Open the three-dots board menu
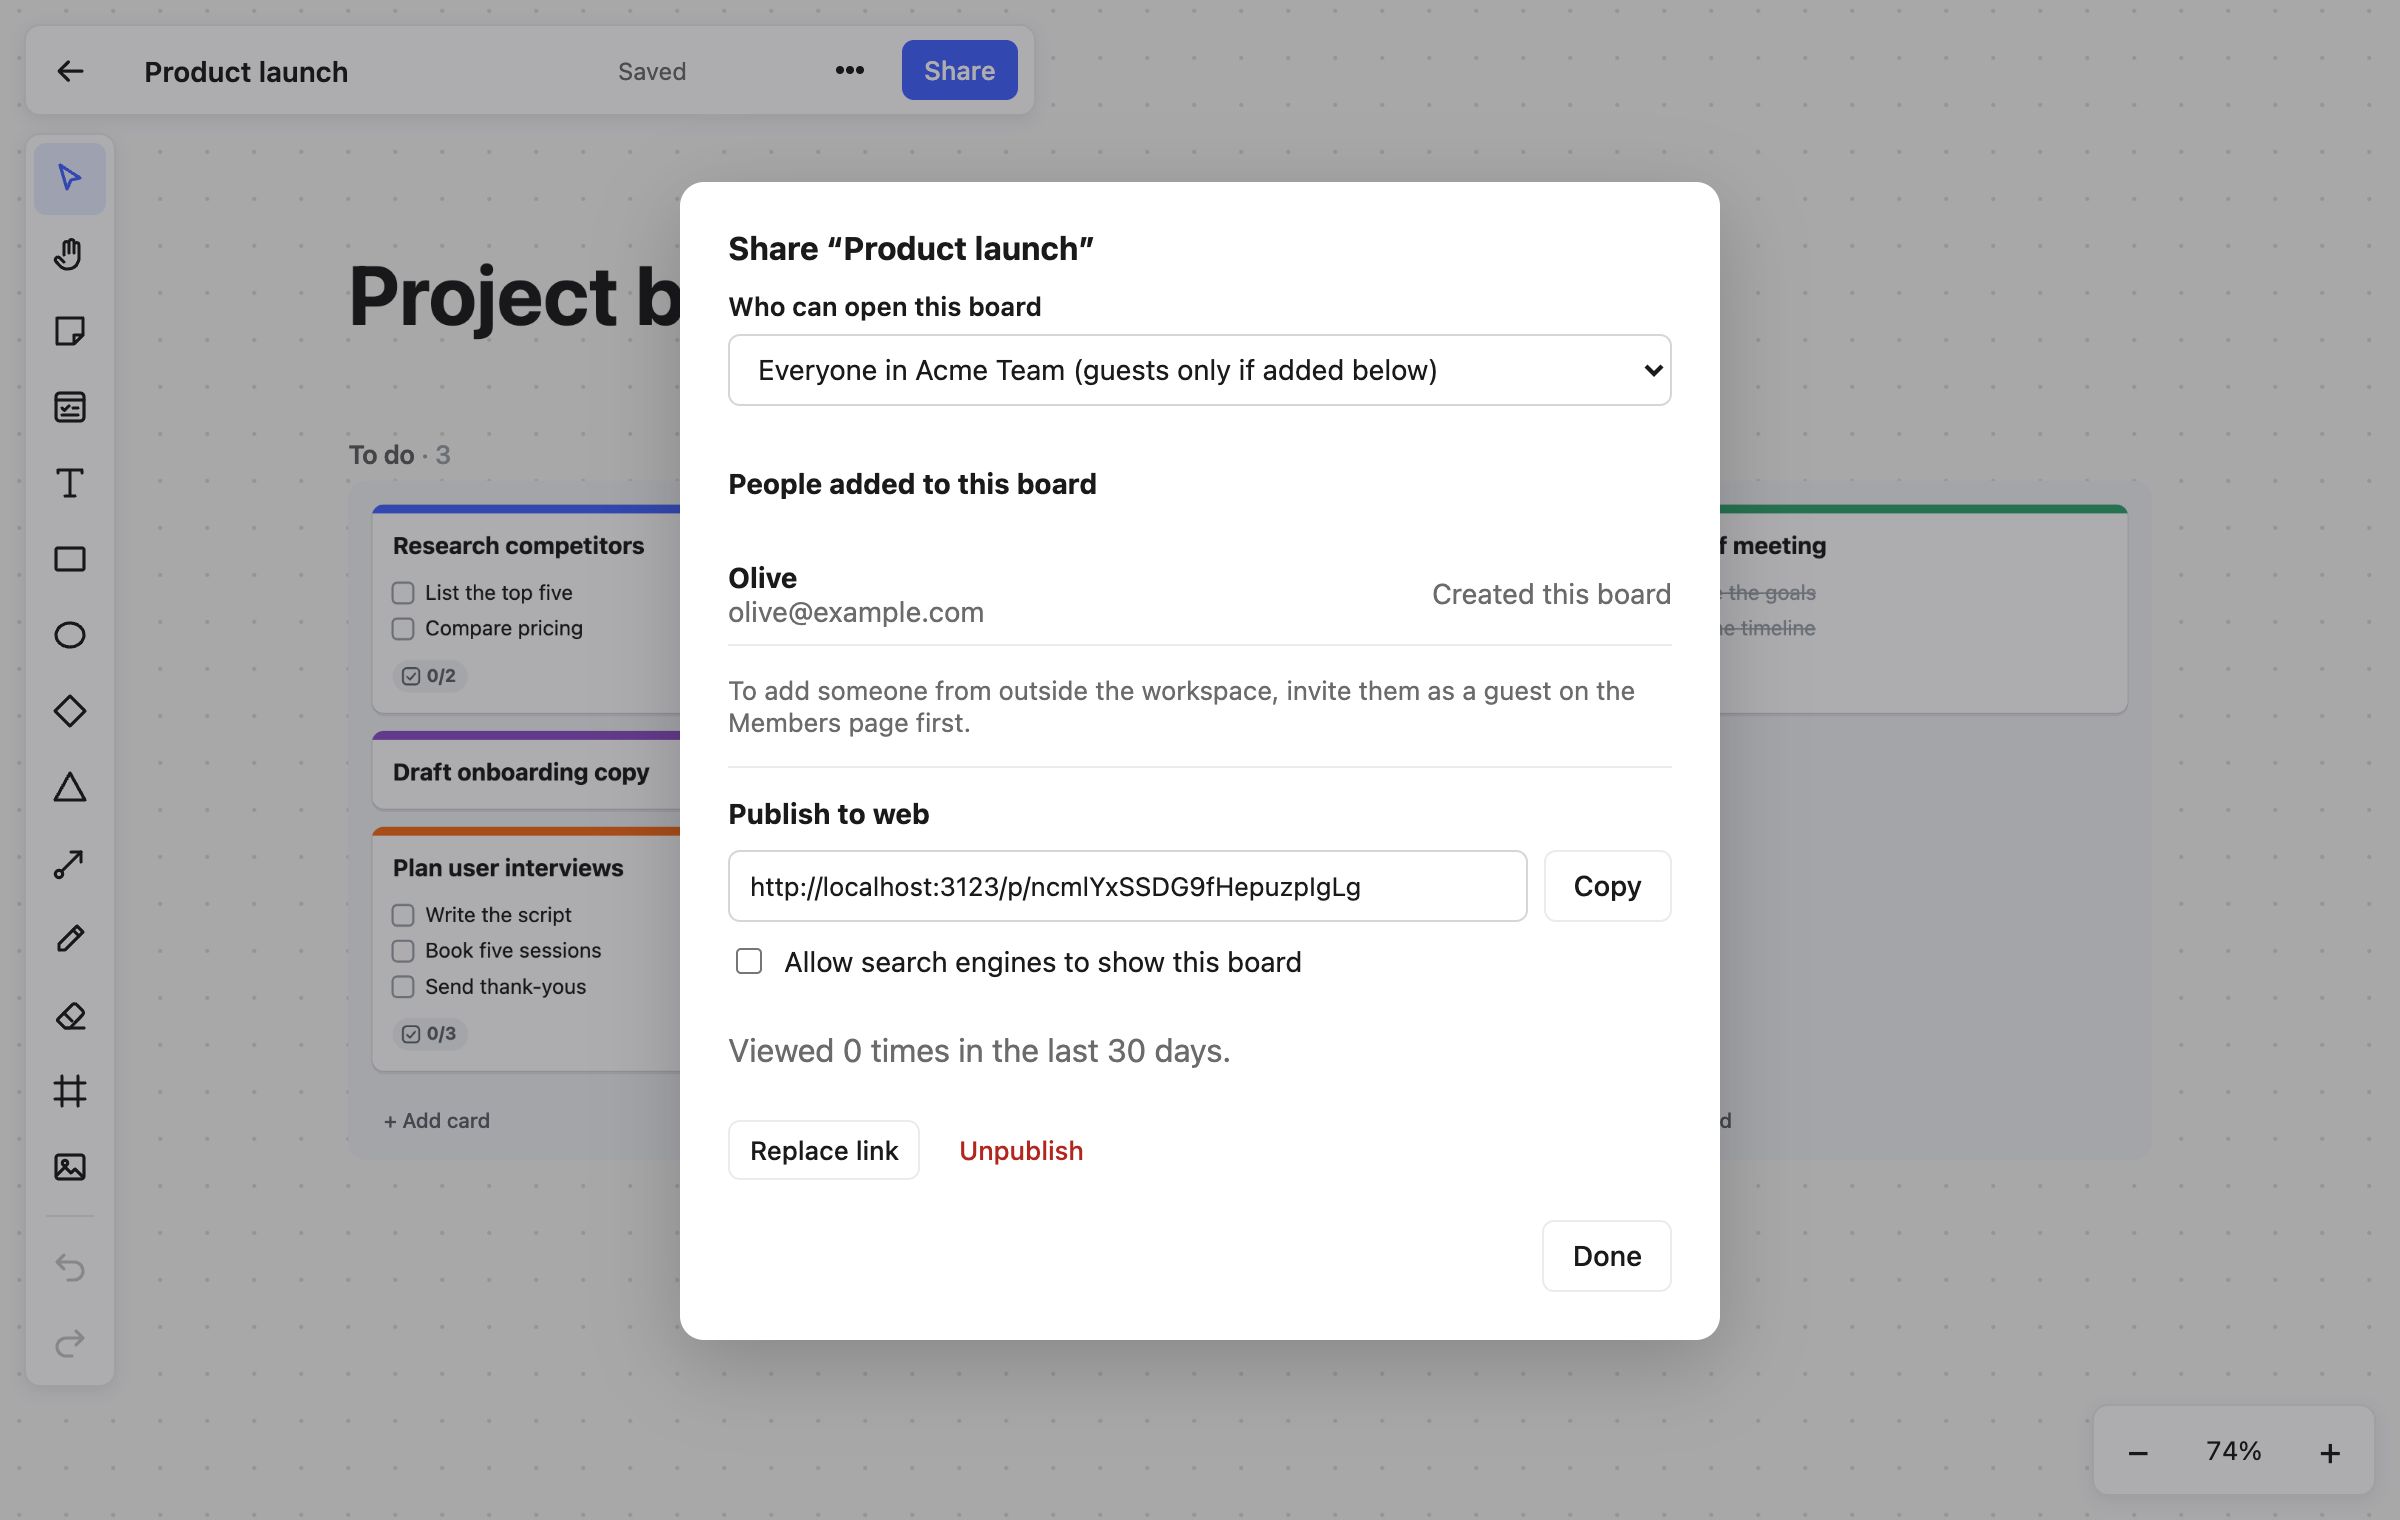Viewport: 2400px width, 1520px height. (x=850, y=70)
